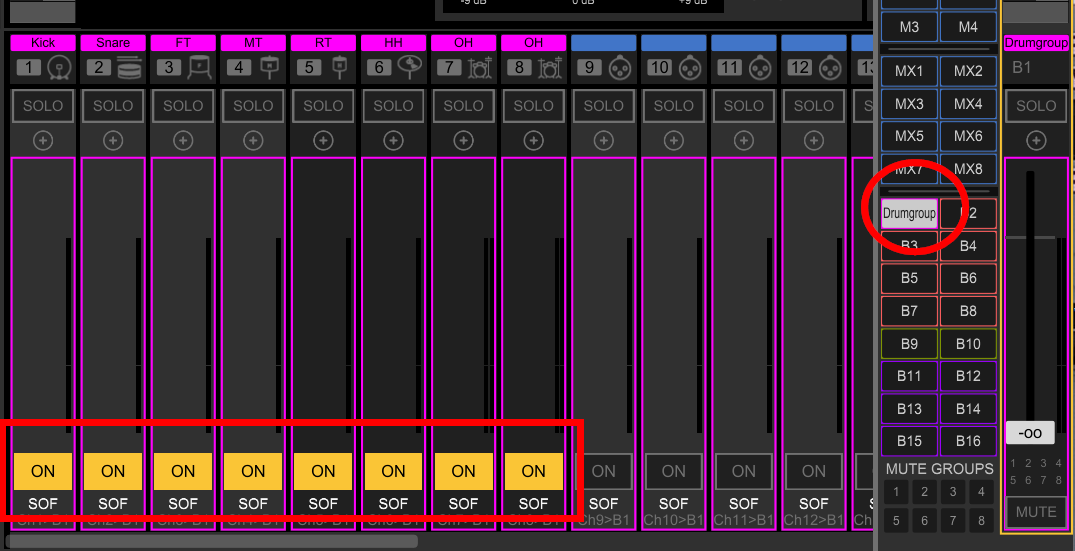Click the plus icon on MT channel 4
The image size is (1075, 551).
(253, 141)
